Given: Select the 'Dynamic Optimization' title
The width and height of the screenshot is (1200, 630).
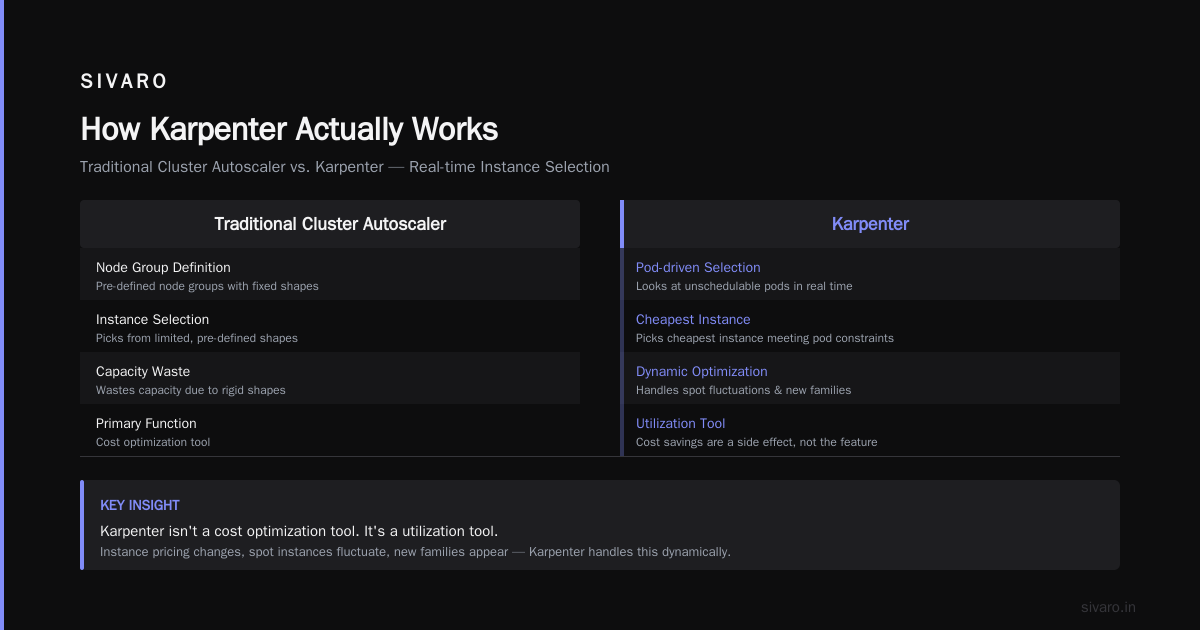Looking at the screenshot, I should [x=702, y=371].
